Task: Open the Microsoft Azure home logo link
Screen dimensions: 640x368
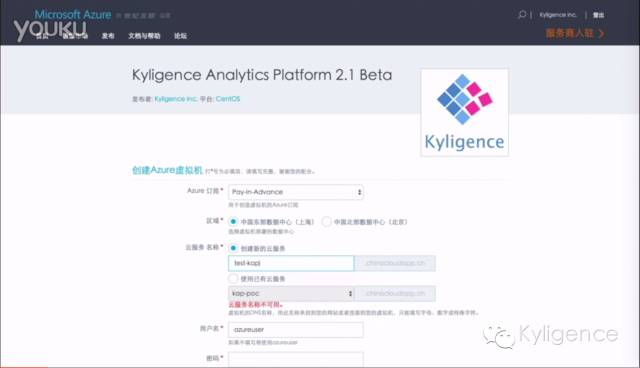Action: coord(73,15)
